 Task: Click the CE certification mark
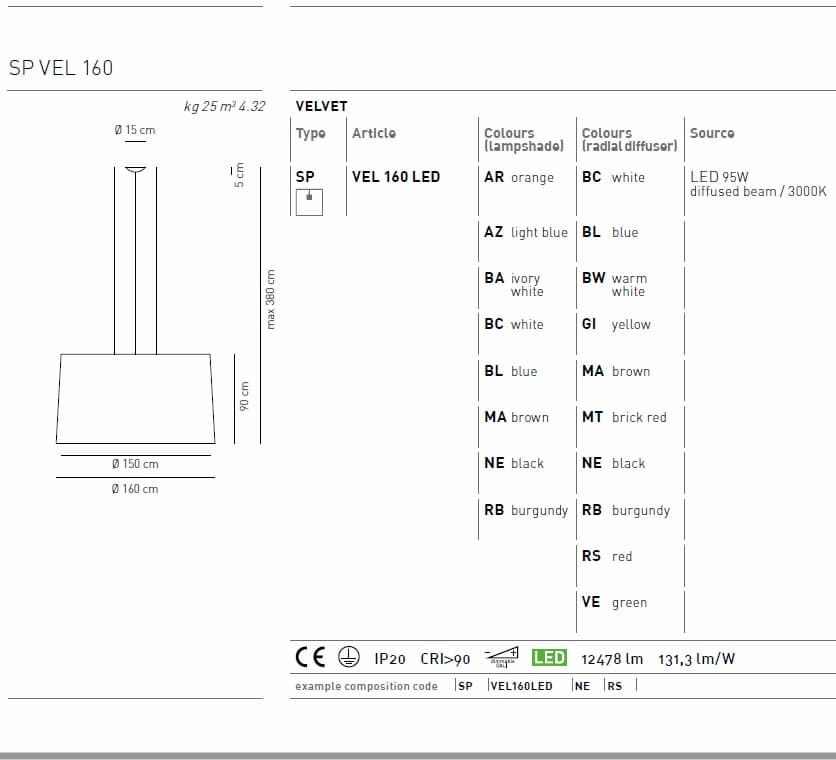(x=311, y=658)
